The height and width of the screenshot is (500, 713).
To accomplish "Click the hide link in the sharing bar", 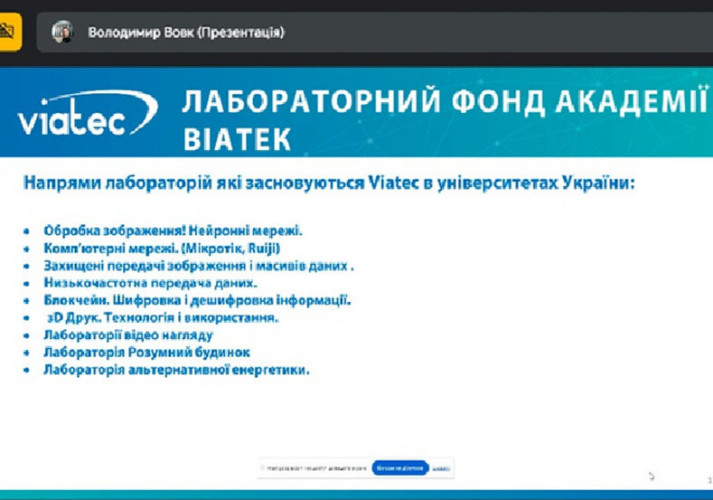I will pos(441,468).
